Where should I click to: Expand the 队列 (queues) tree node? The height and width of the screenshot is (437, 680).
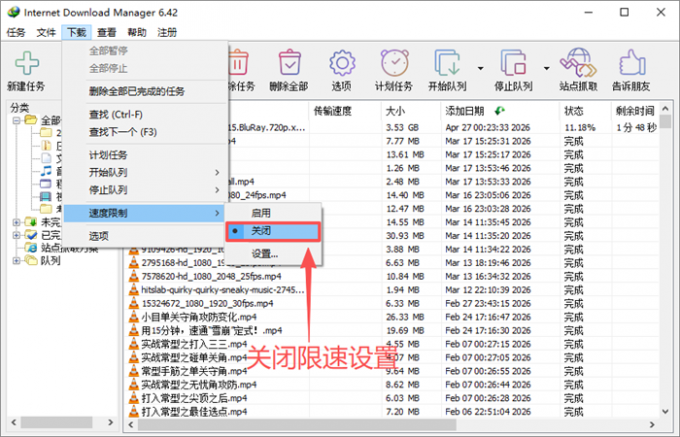point(16,261)
